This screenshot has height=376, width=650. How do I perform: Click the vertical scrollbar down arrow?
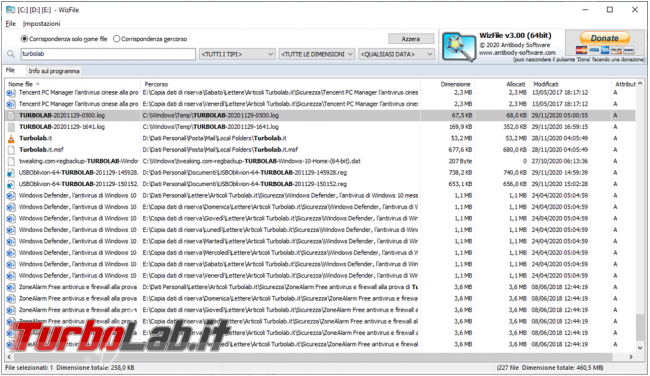(640, 348)
